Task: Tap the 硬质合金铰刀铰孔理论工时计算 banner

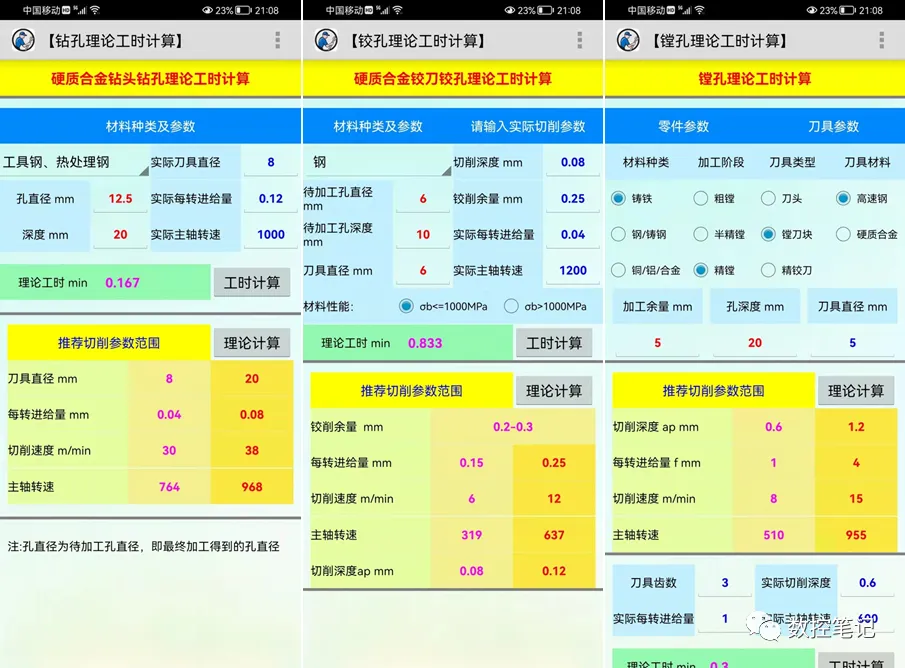Action: click(453, 79)
